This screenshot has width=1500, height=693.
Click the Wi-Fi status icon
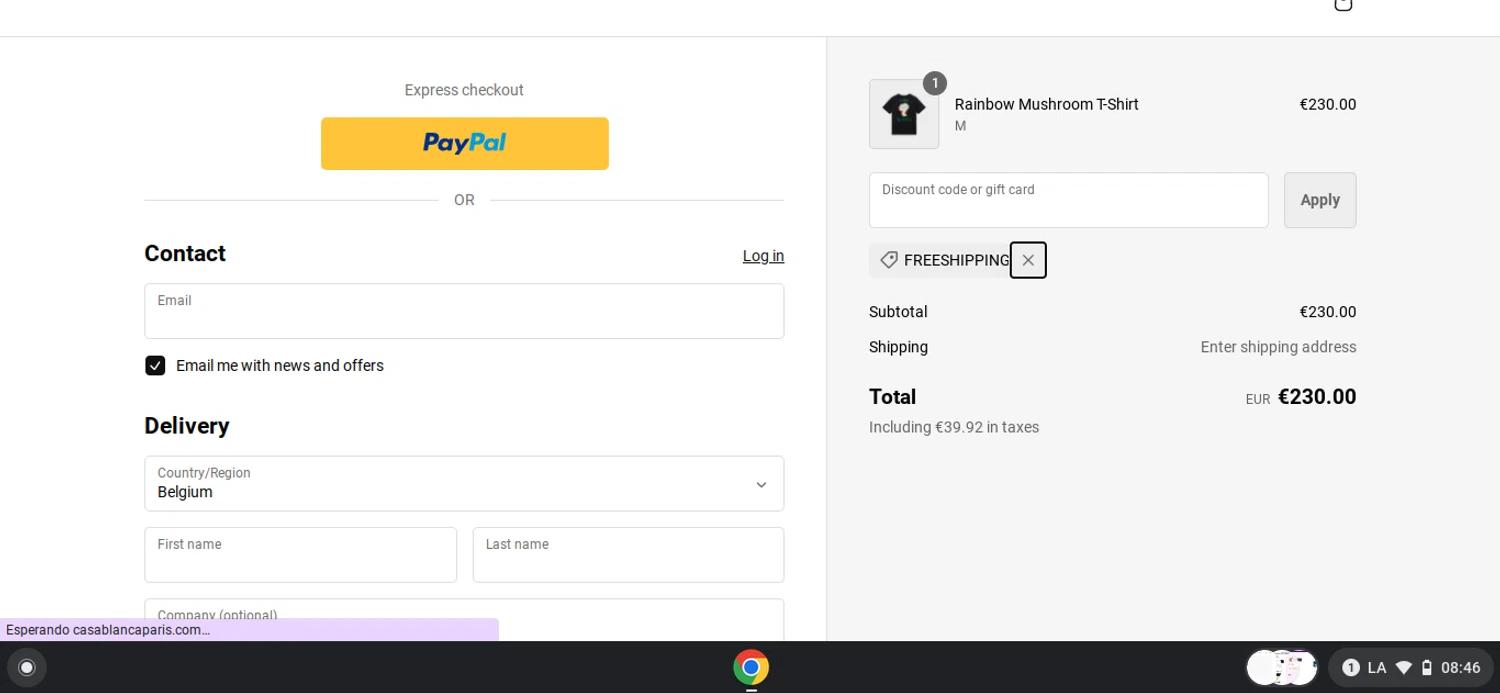(1404, 667)
